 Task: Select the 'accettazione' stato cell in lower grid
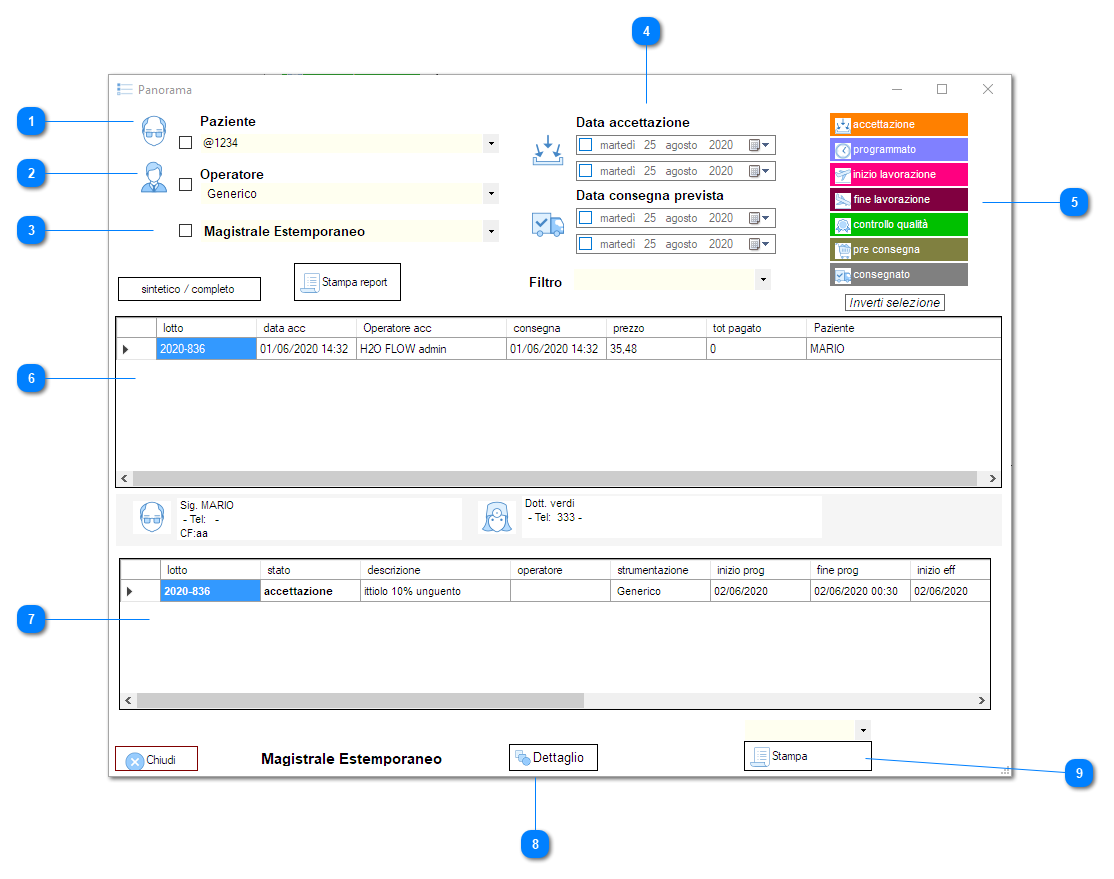point(310,591)
